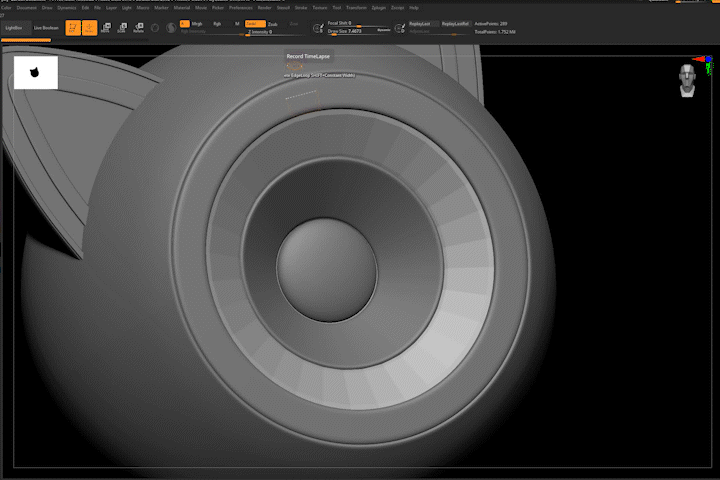The width and height of the screenshot is (720, 480).
Task: Click the brush icon beside Focal Shift
Action: click(318, 28)
